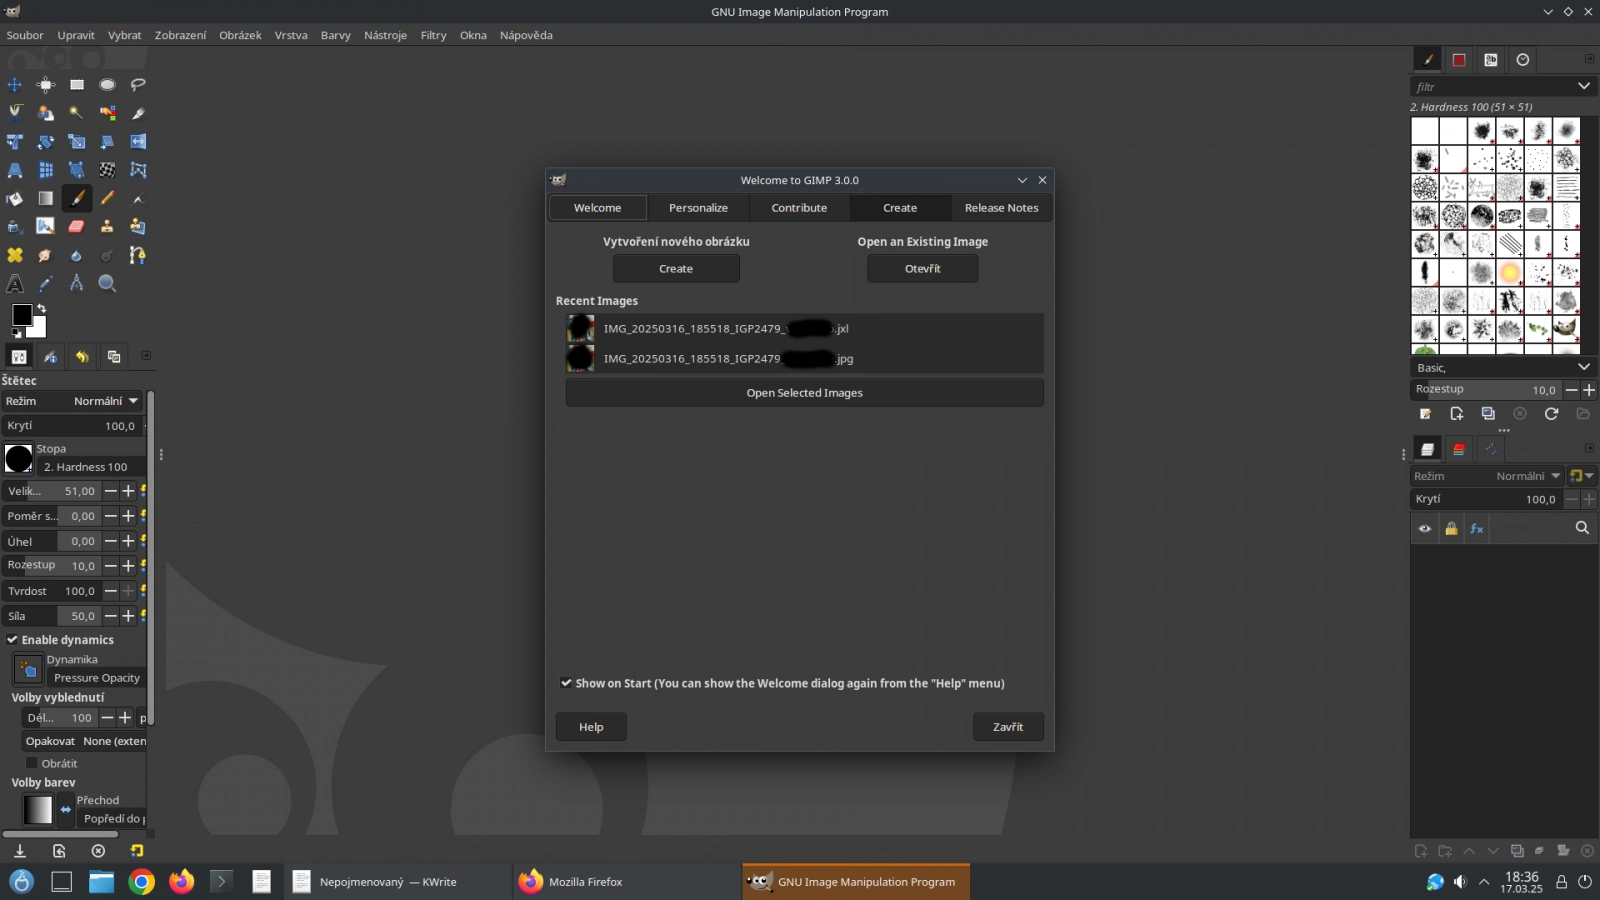
Task: Open the Dynamika picker button
Action: coord(28,669)
